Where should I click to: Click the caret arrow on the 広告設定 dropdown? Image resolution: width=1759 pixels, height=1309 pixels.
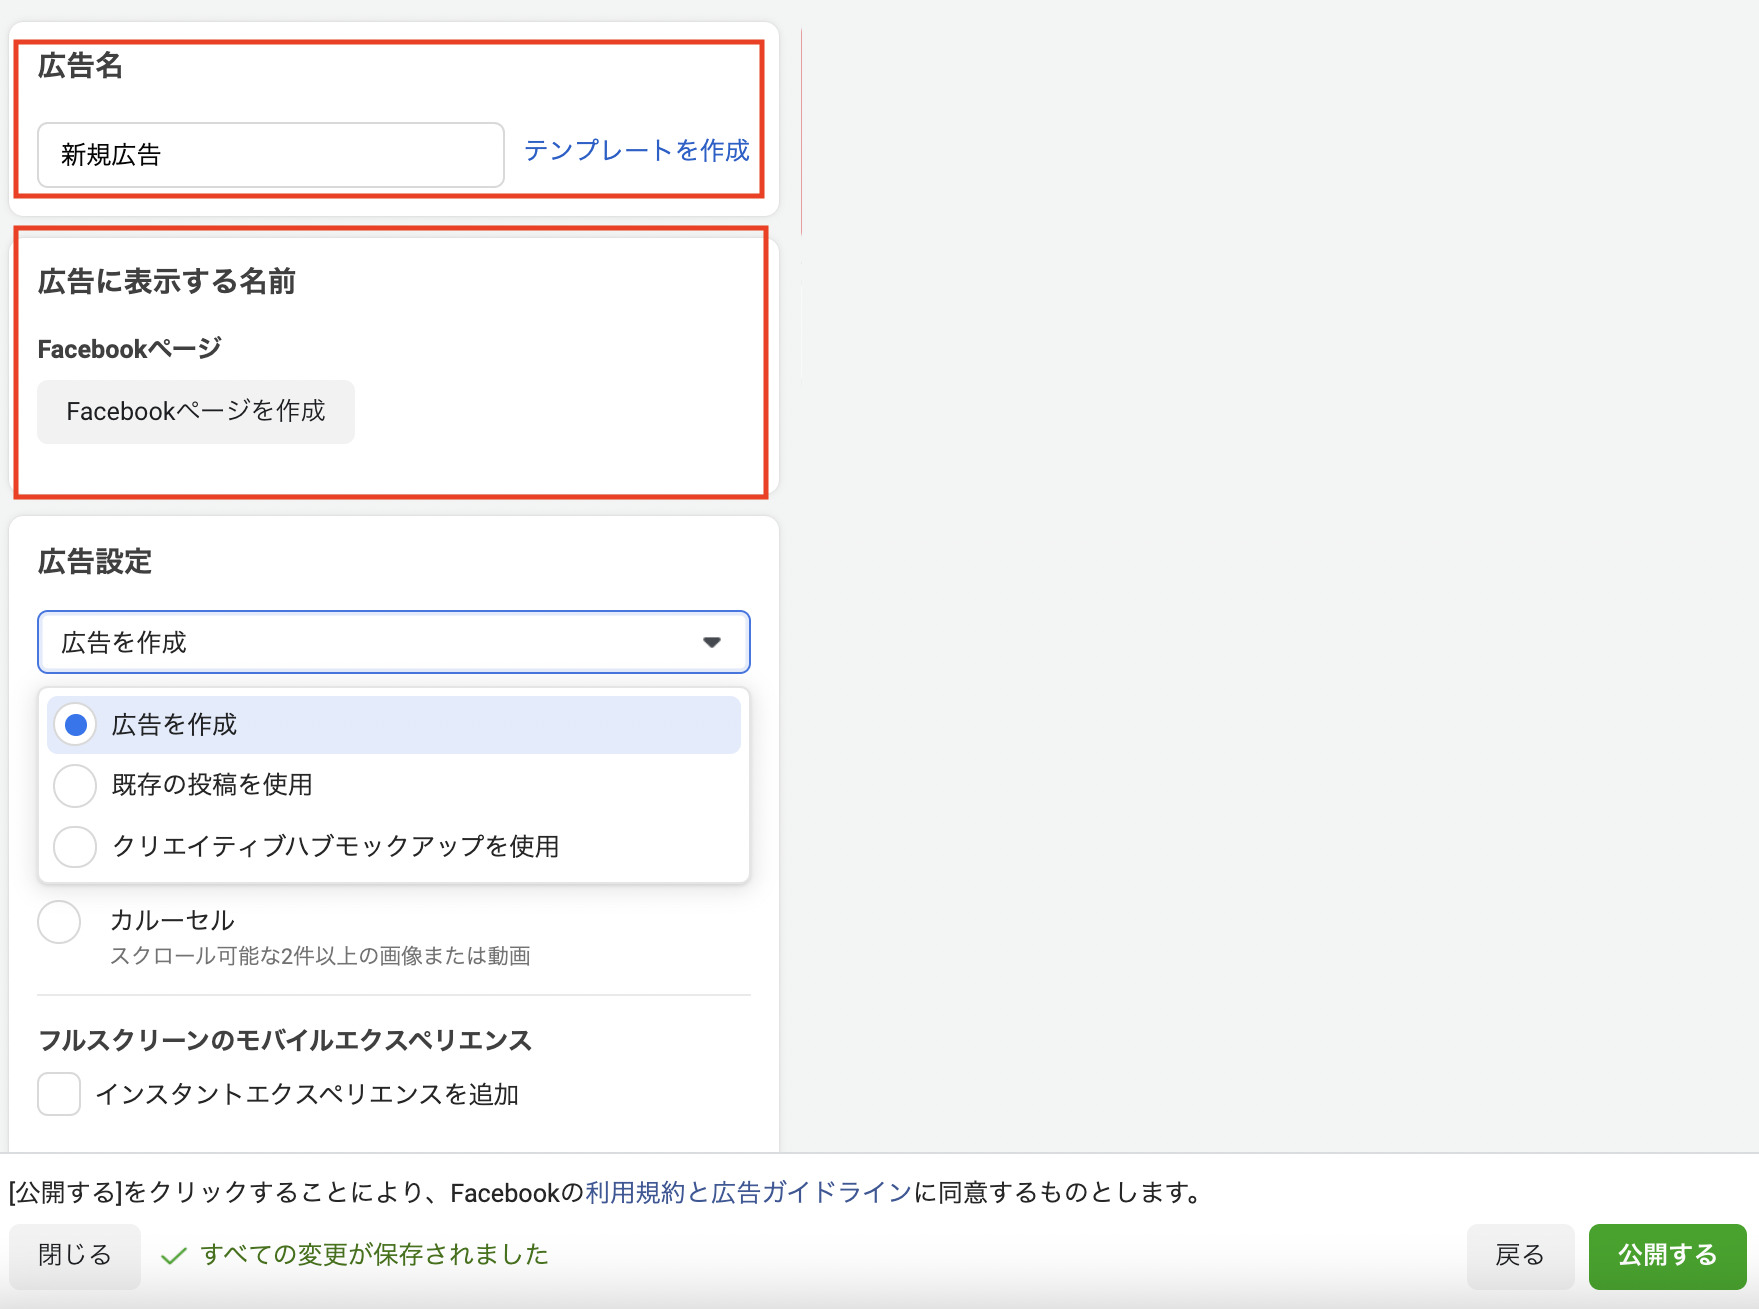pyautogui.click(x=712, y=642)
